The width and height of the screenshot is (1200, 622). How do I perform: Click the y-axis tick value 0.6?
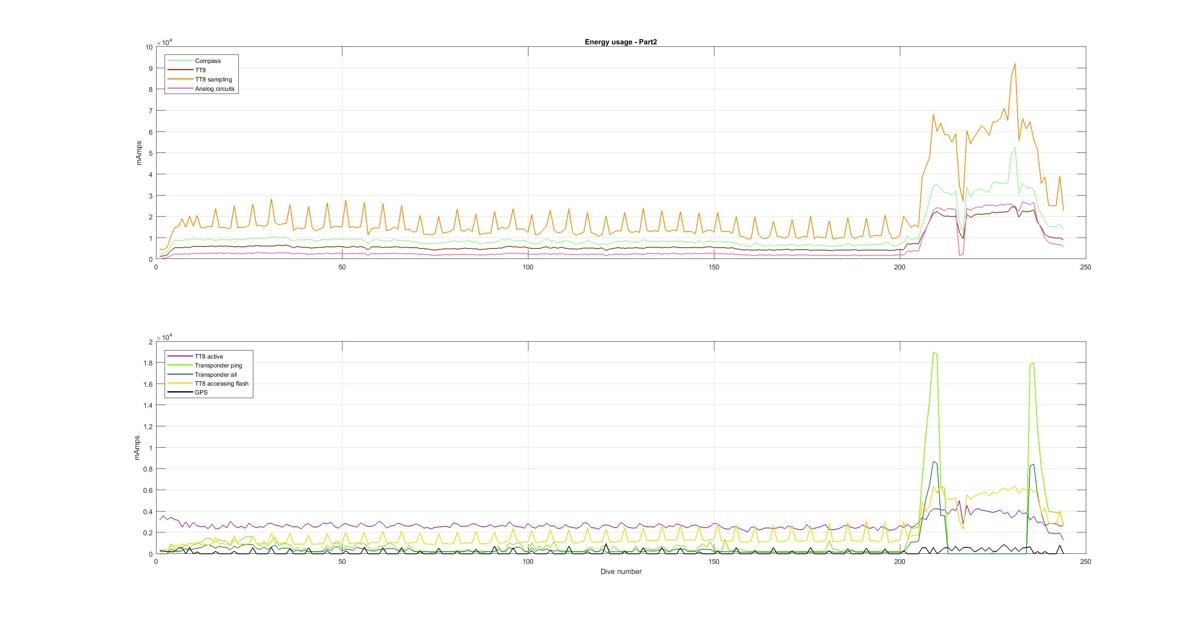point(147,490)
